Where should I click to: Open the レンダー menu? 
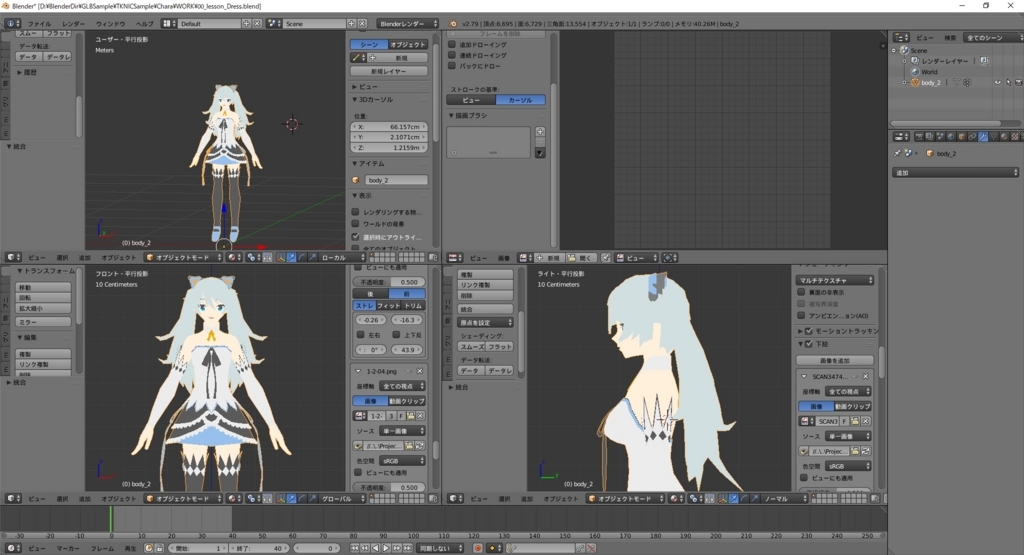(73, 24)
